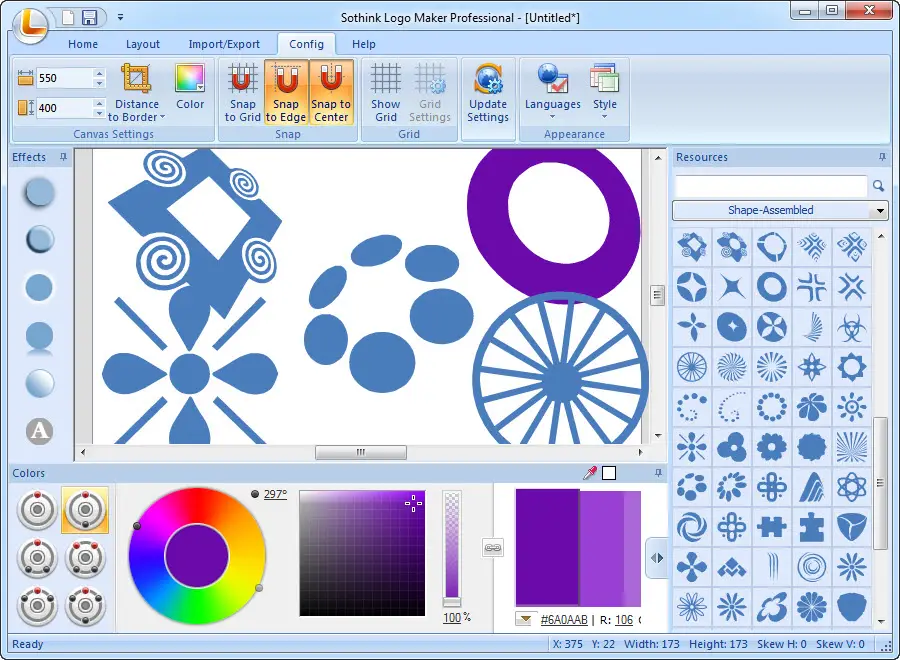Image resolution: width=900 pixels, height=660 pixels.
Task: Select the eyedropper tool in Colors panel
Action: (589, 473)
